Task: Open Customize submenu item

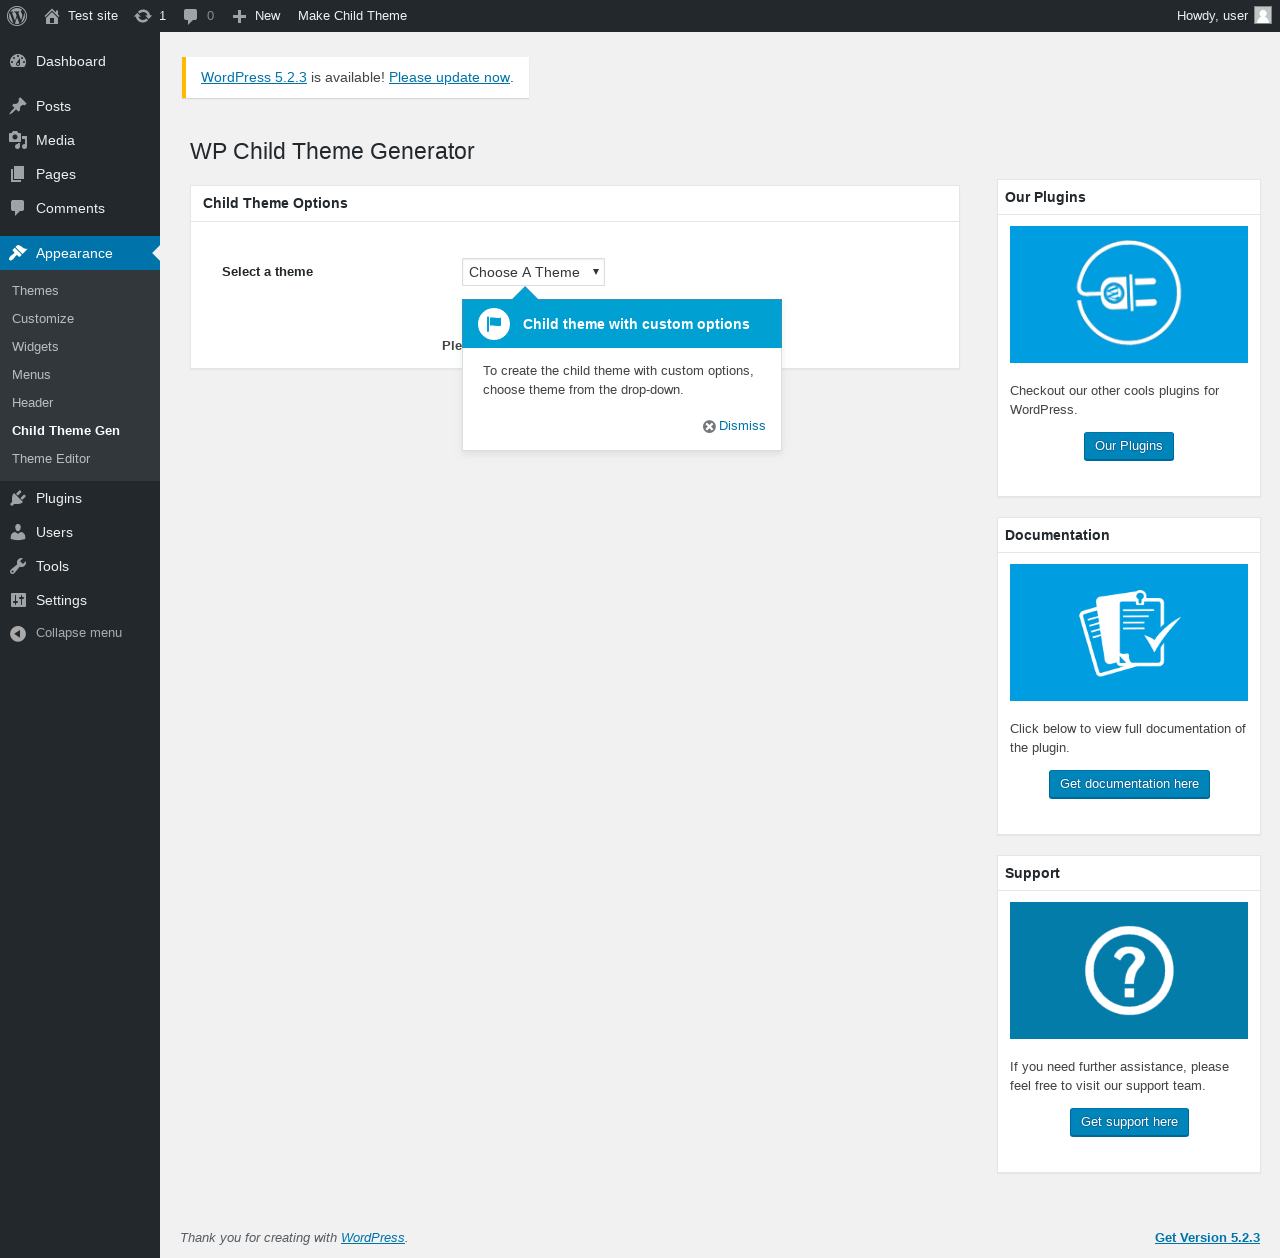Action: point(43,319)
